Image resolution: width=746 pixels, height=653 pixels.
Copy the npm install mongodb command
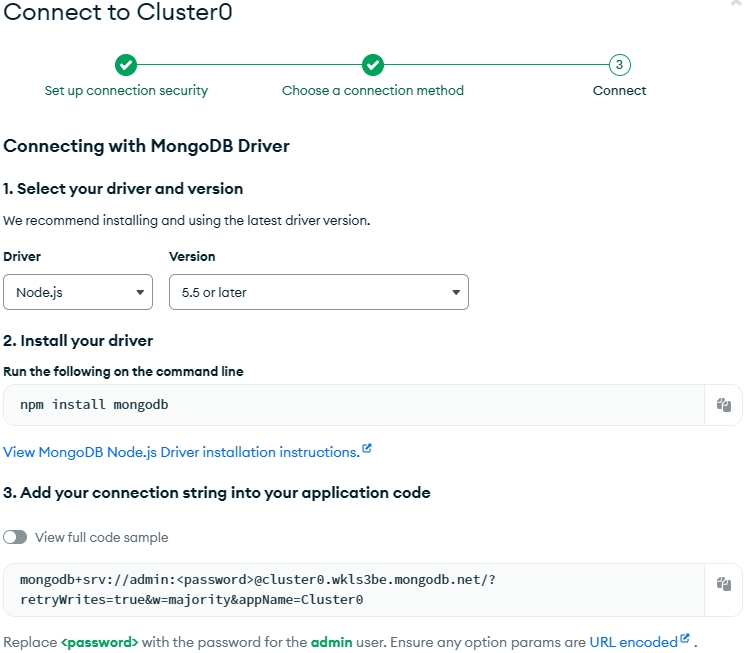tap(724, 405)
